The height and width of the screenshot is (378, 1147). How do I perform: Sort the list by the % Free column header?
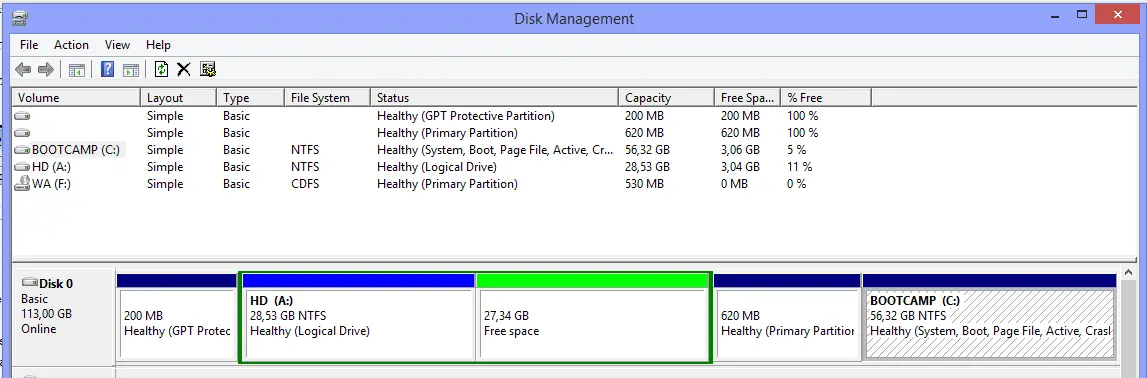pyautogui.click(x=826, y=97)
